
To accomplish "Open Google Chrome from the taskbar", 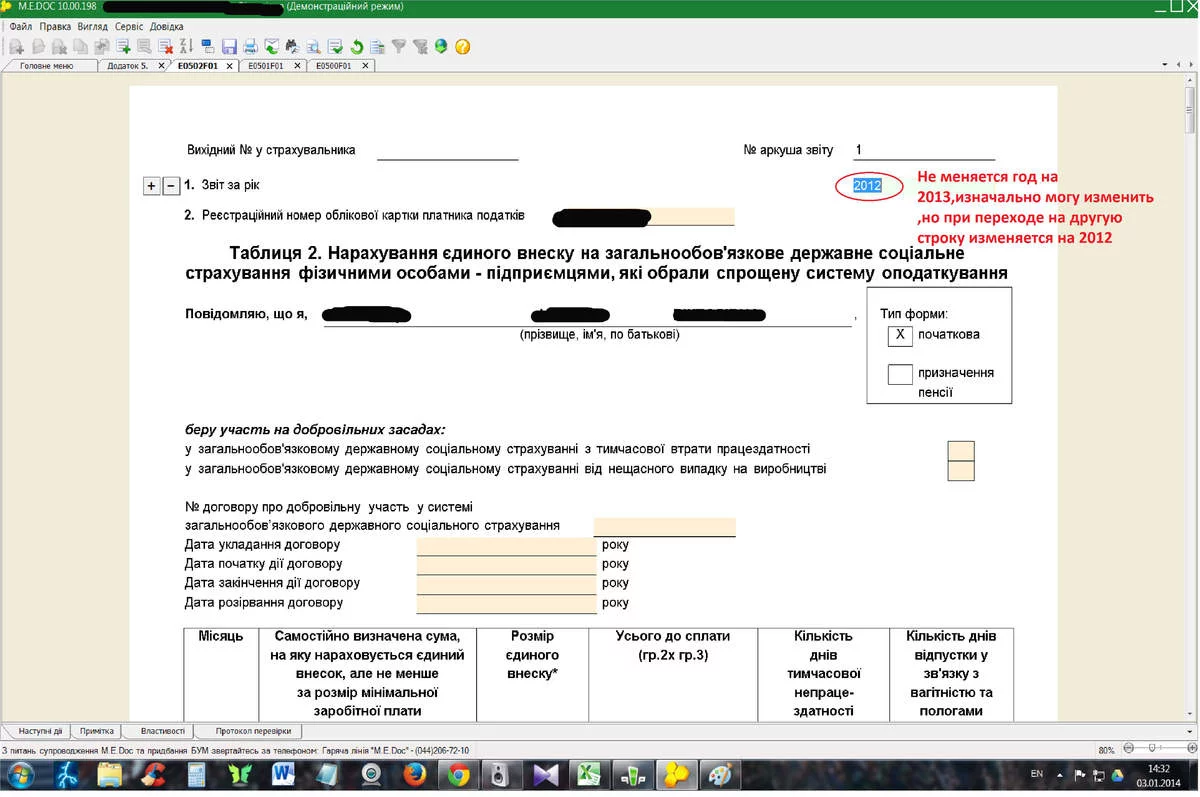I will 459,775.
